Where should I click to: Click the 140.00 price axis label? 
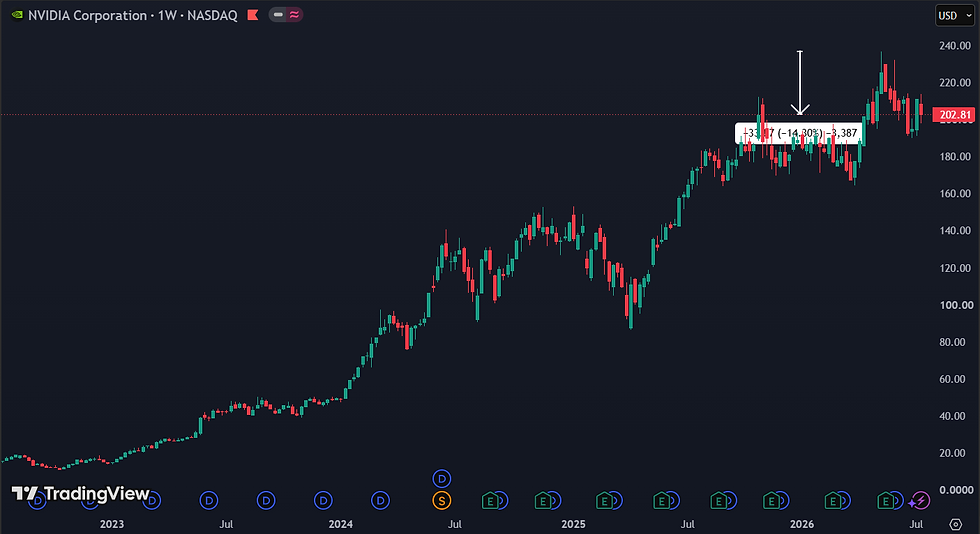click(955, 230)
